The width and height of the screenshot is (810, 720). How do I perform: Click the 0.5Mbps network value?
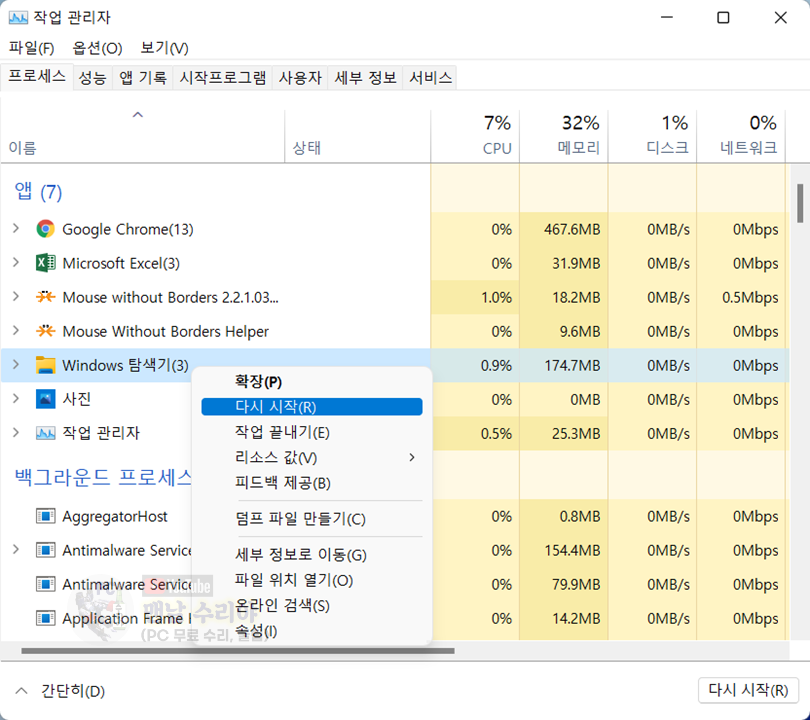(x=750, y=298)
